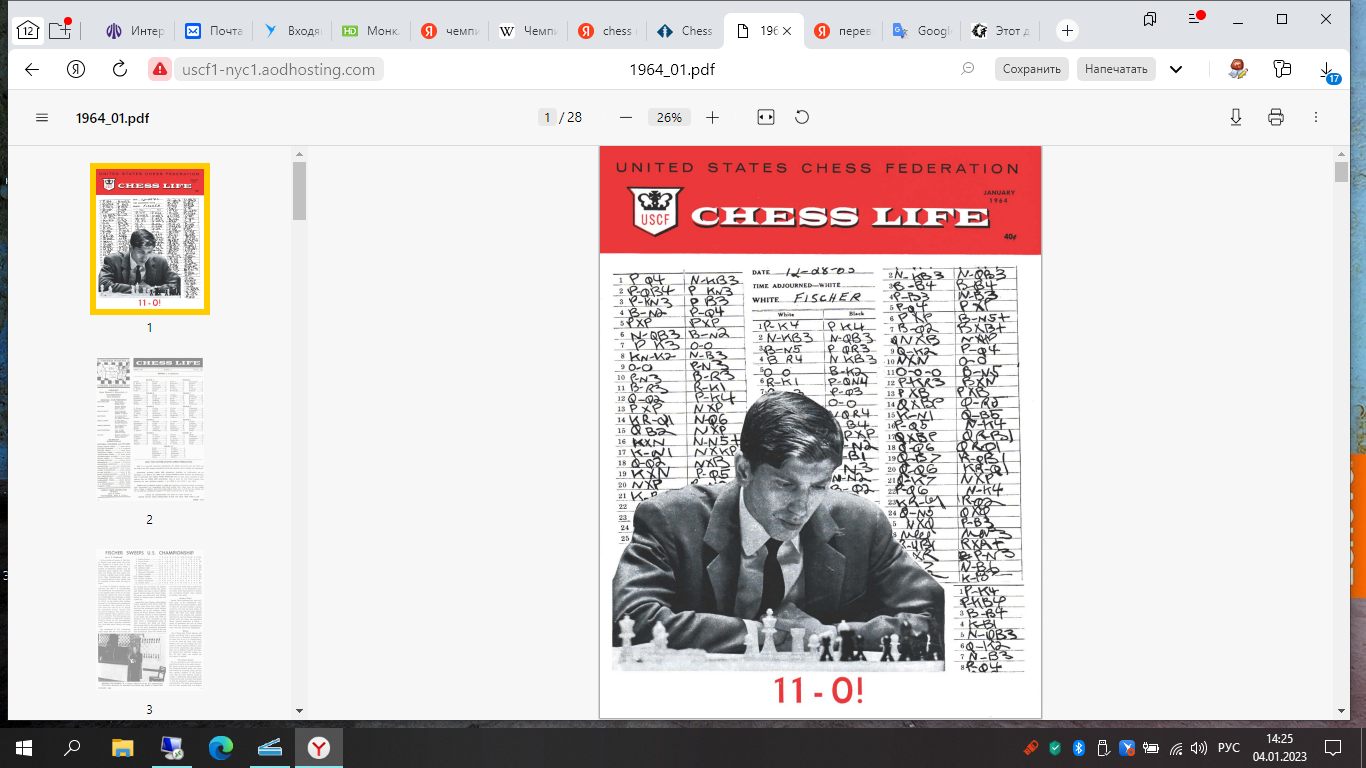Click the document vertical scrollbar thumb

tap(1341, 171)
